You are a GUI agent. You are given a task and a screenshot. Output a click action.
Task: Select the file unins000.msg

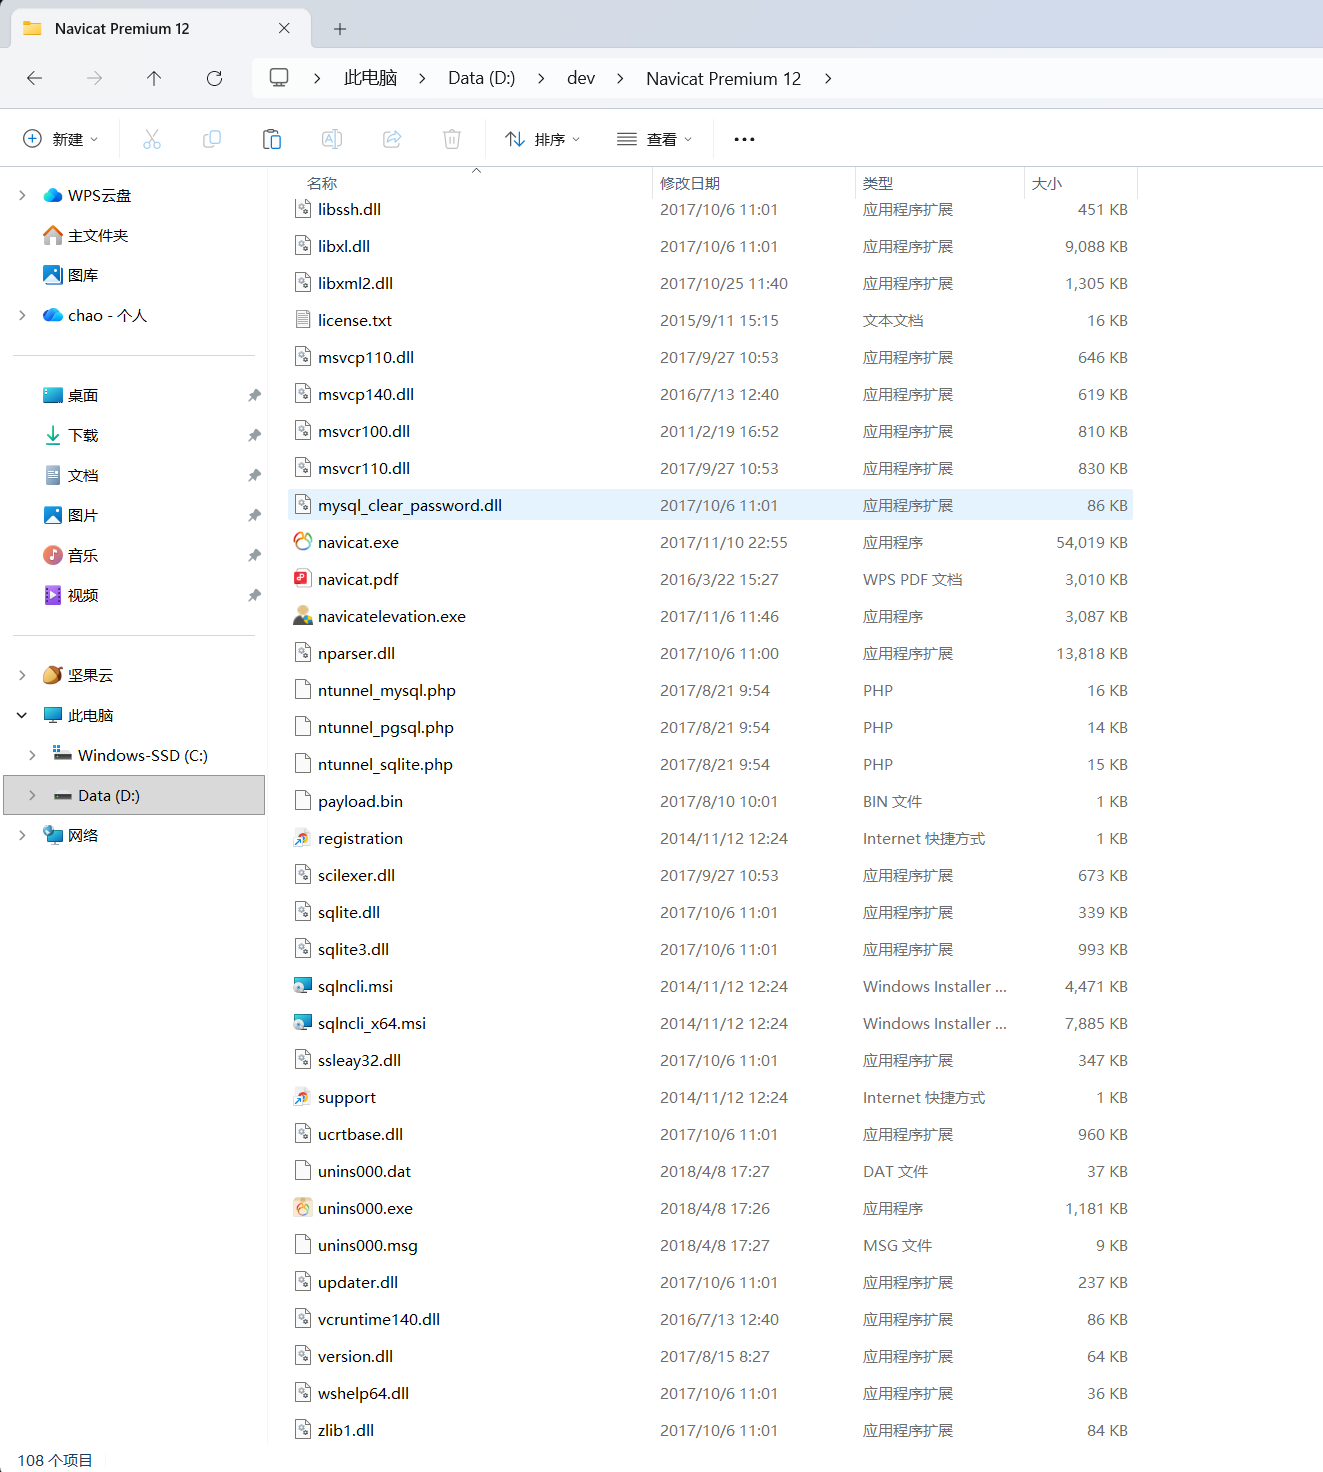(x=710, y=1245)
